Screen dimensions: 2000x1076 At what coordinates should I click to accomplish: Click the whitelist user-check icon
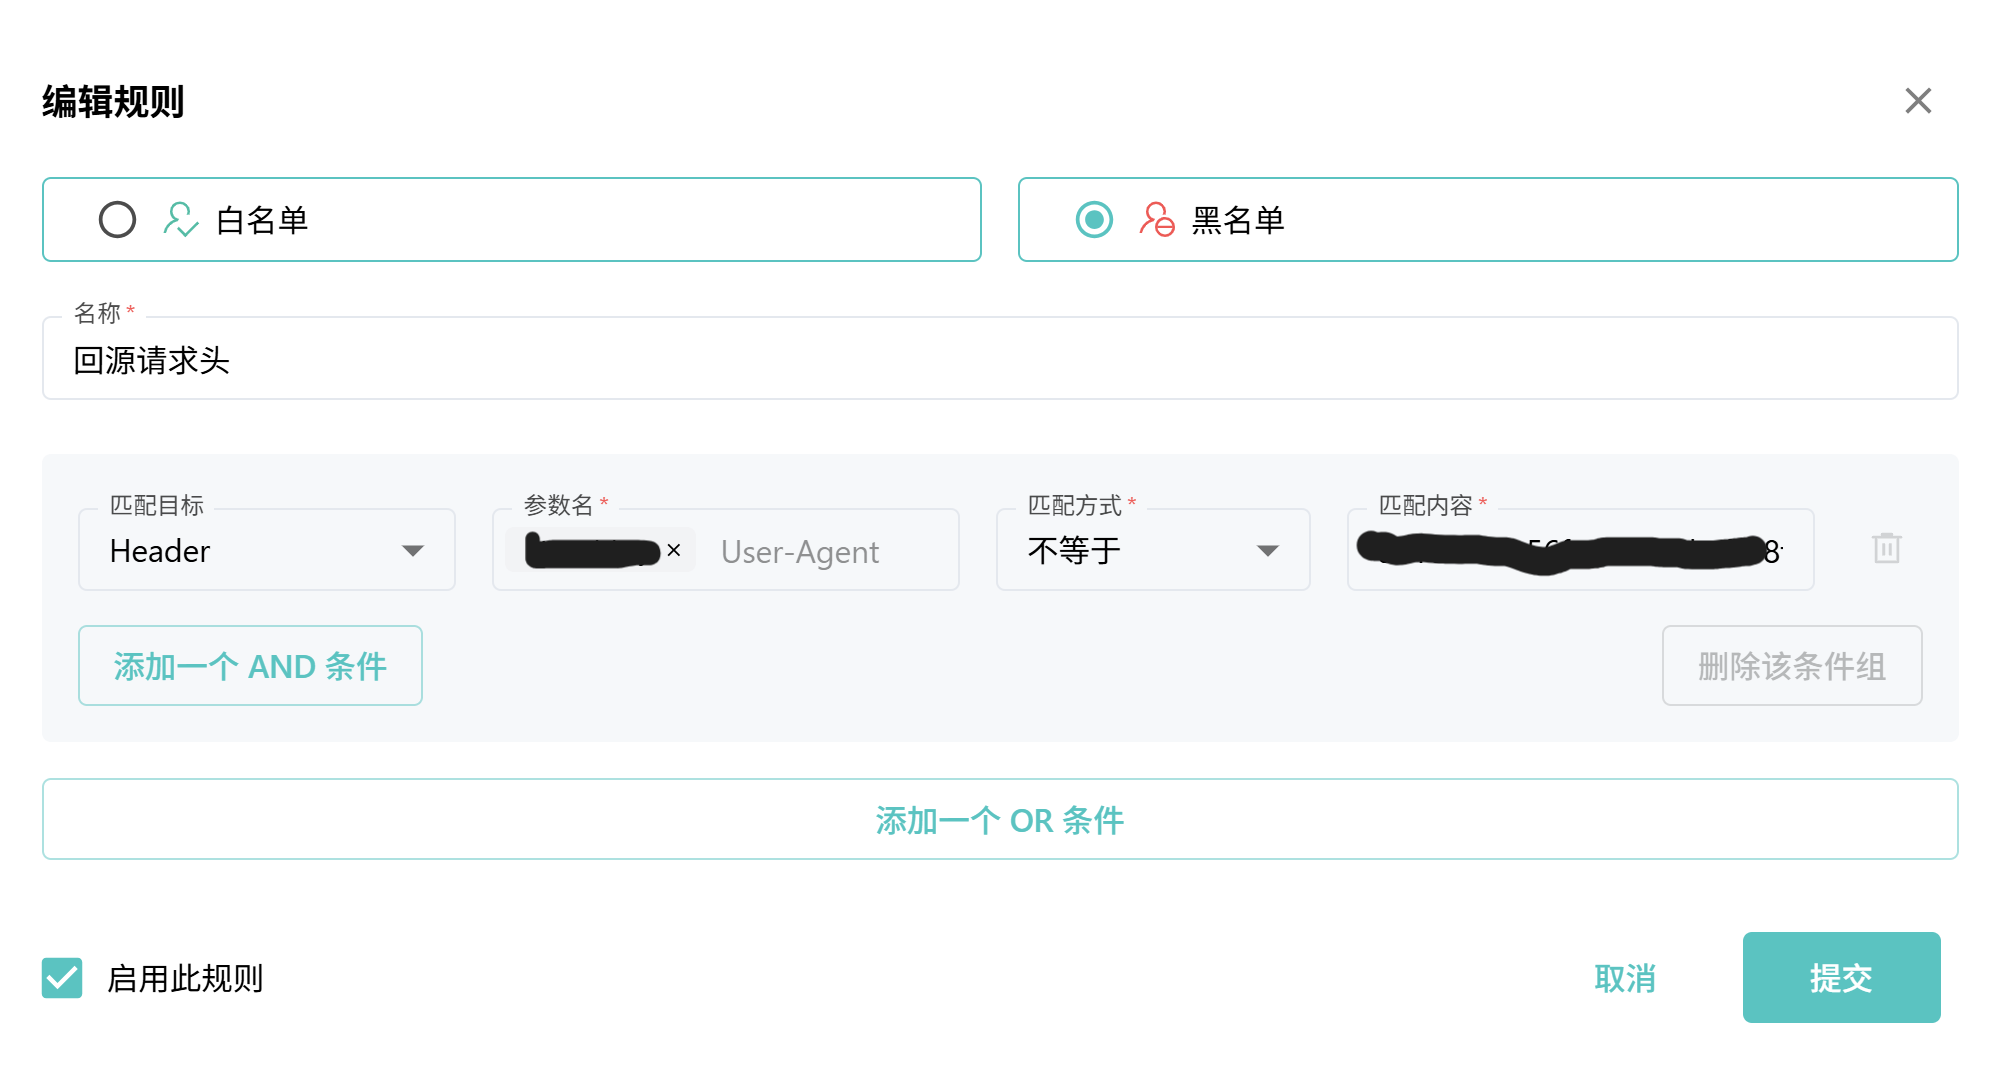[180, 220]
